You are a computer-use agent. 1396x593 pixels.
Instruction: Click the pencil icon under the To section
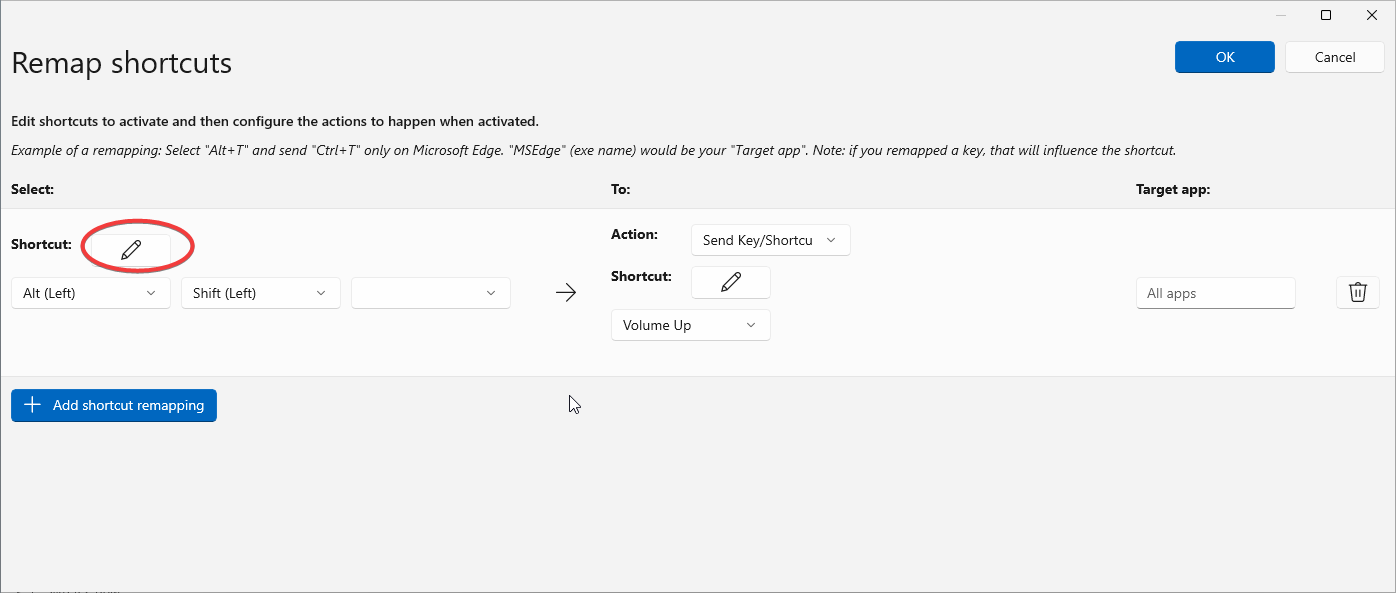tap(730, 282)
